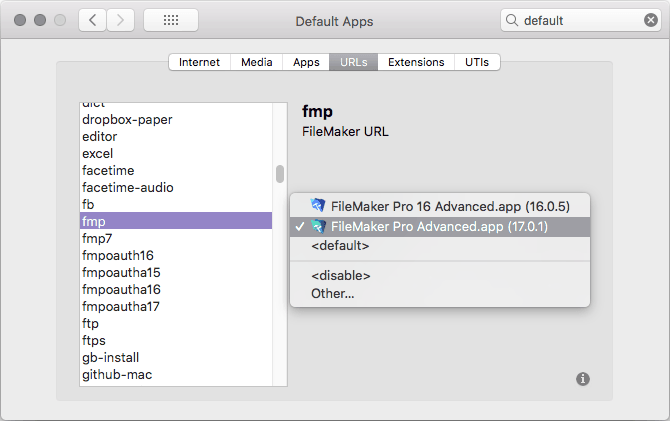This screenshot has height=421, width=670.
Task: Switch to the Extensions tab
Action: (416, 62)
